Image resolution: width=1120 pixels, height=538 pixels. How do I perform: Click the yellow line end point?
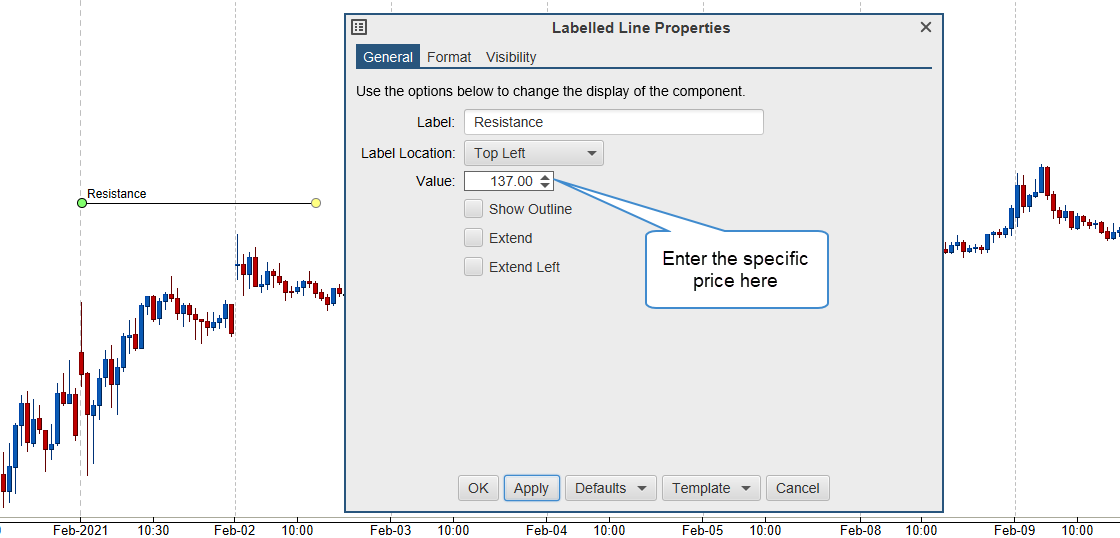[x=316, y=203]
